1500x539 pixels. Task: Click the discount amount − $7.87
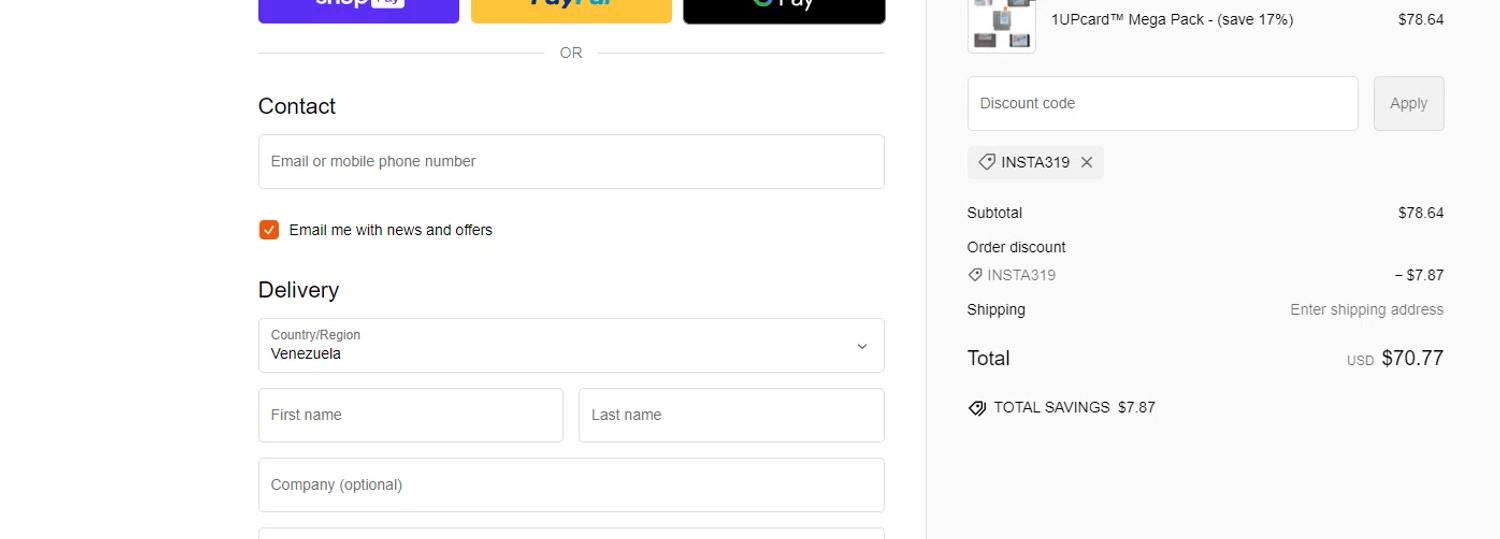pos(1419,275)
